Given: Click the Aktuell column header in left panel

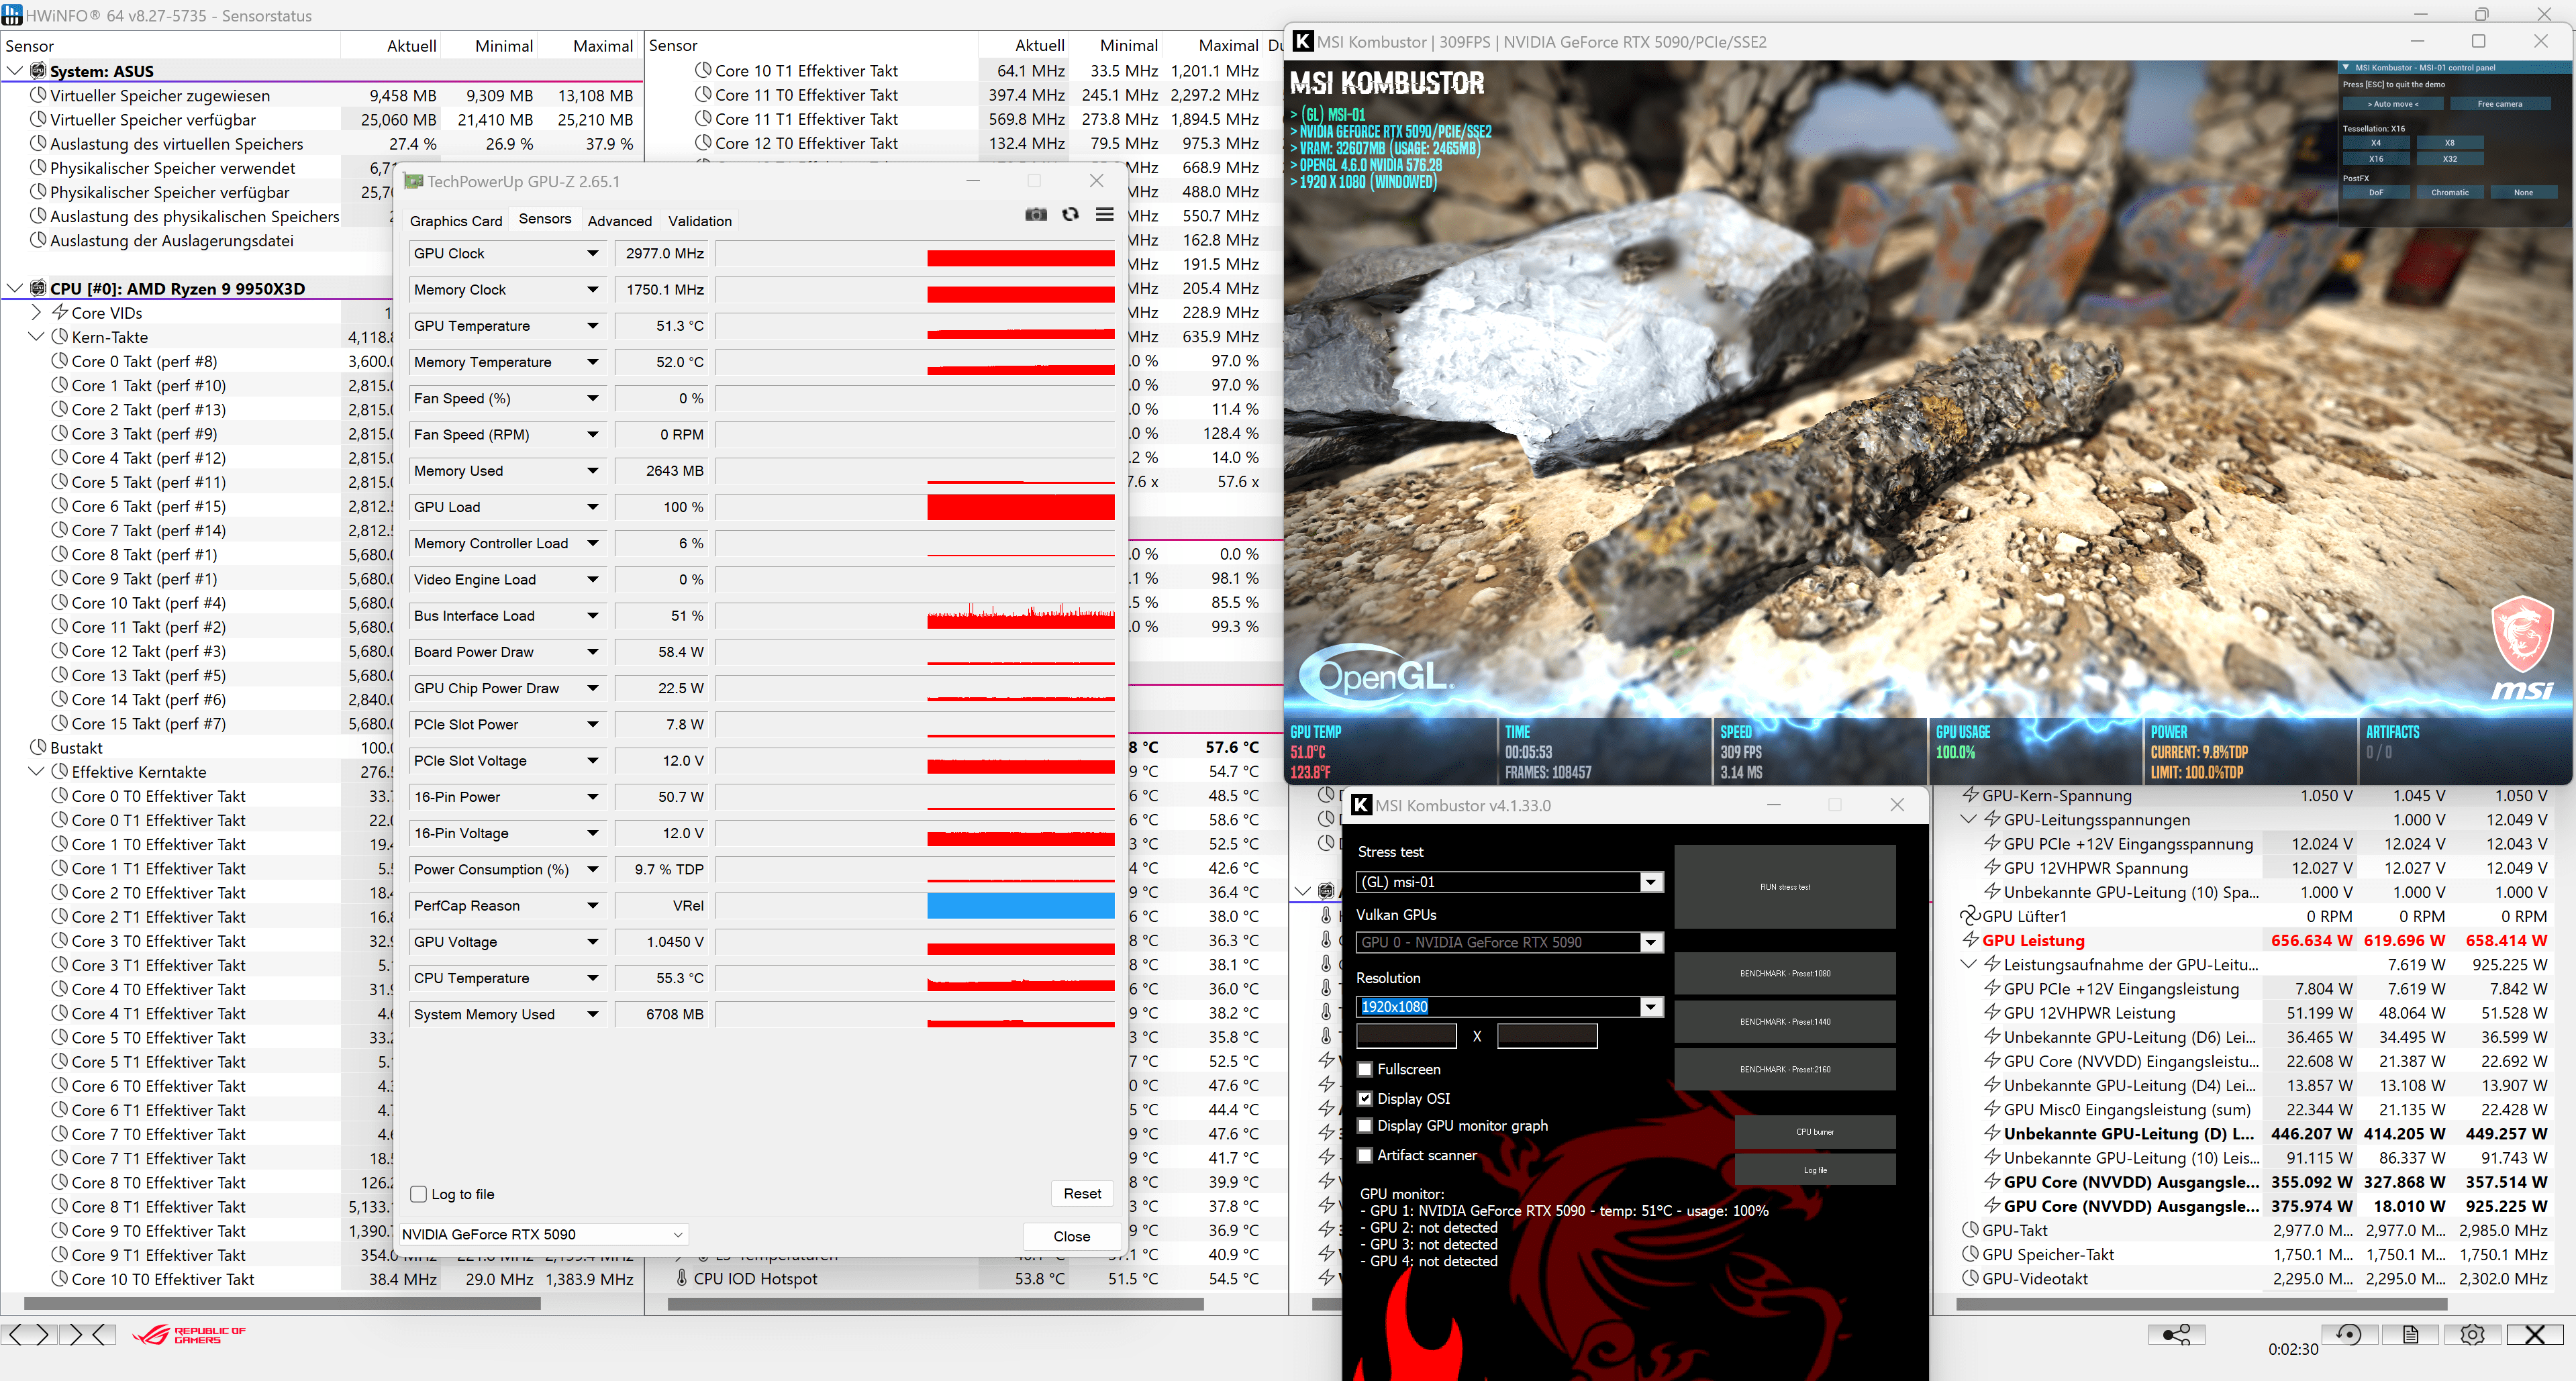Looking at the screenshot, I should tap(411, 46).
